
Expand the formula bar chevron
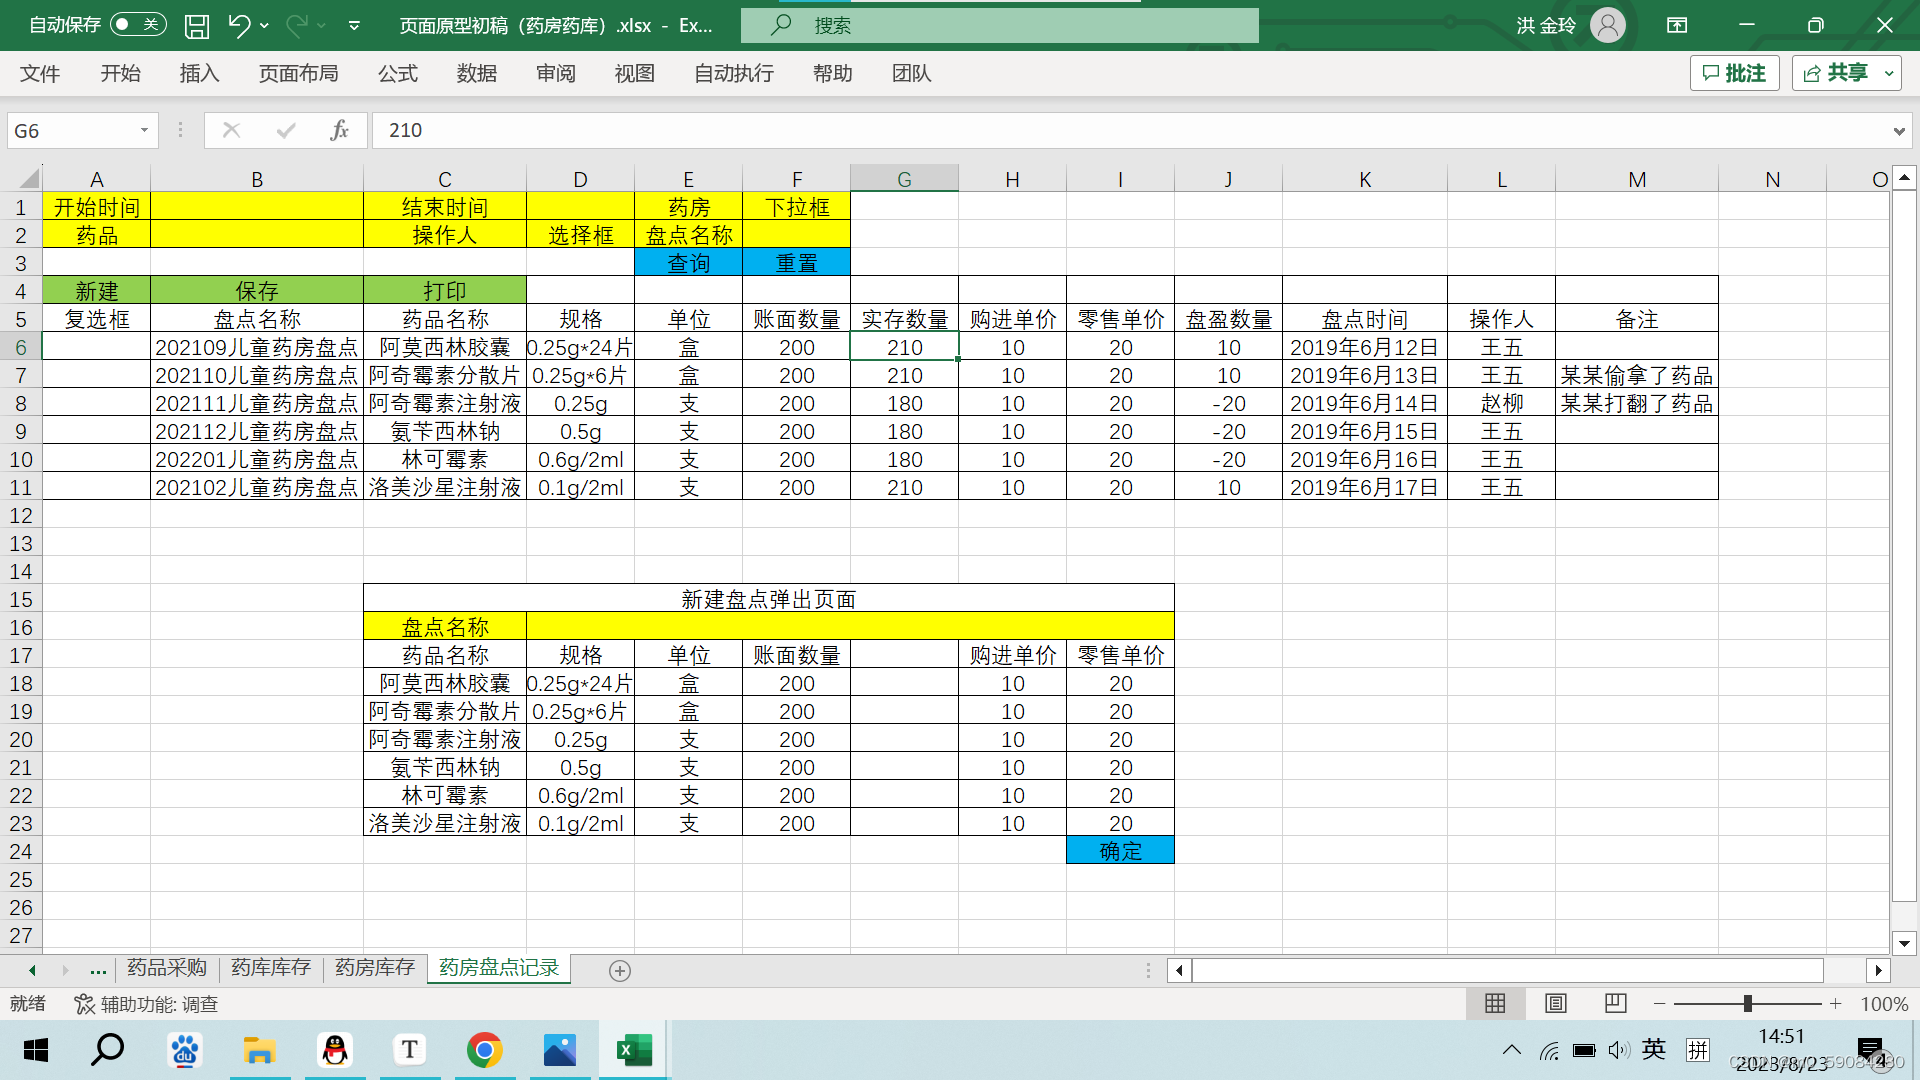click(x=1898, y=131)
